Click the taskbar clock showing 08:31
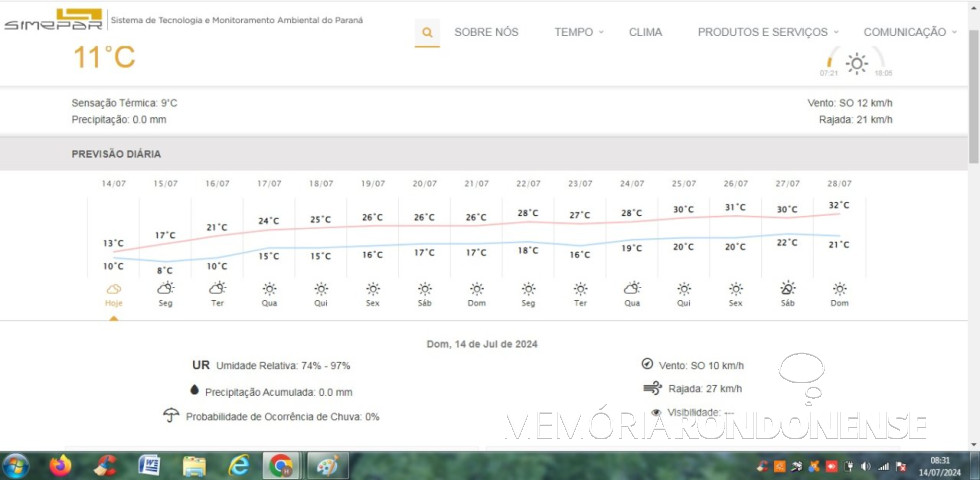Image resolution: width=980 pixels, height=480 pixels. click(939, 466)
